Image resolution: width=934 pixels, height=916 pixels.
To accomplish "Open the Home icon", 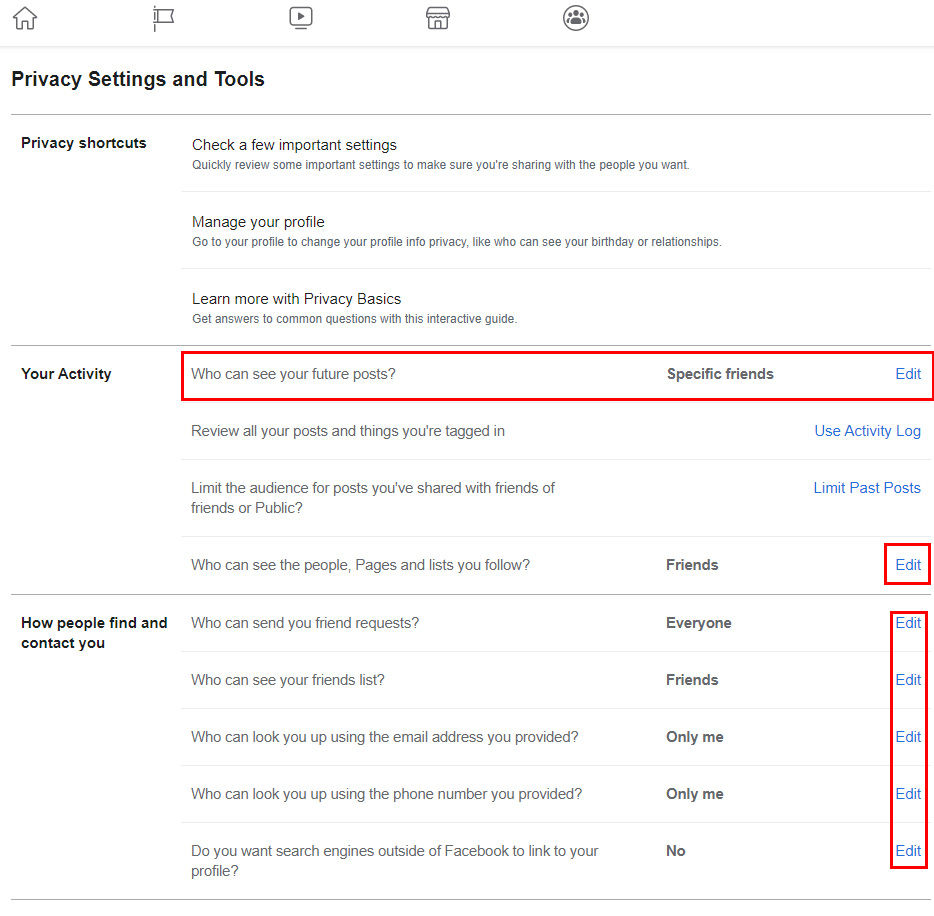I will (24, 18).
